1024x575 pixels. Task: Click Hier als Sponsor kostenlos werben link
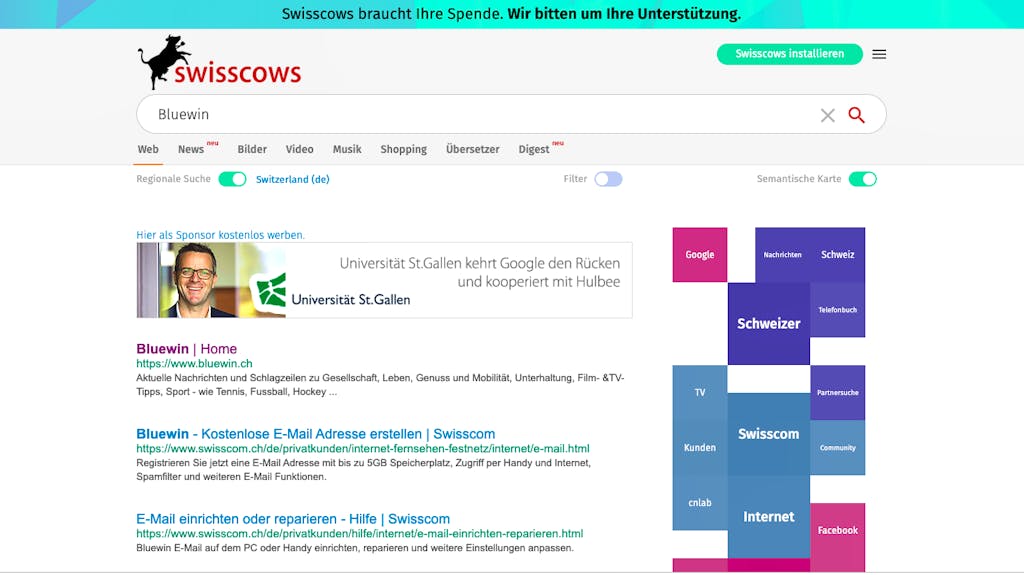pos(220,235)
